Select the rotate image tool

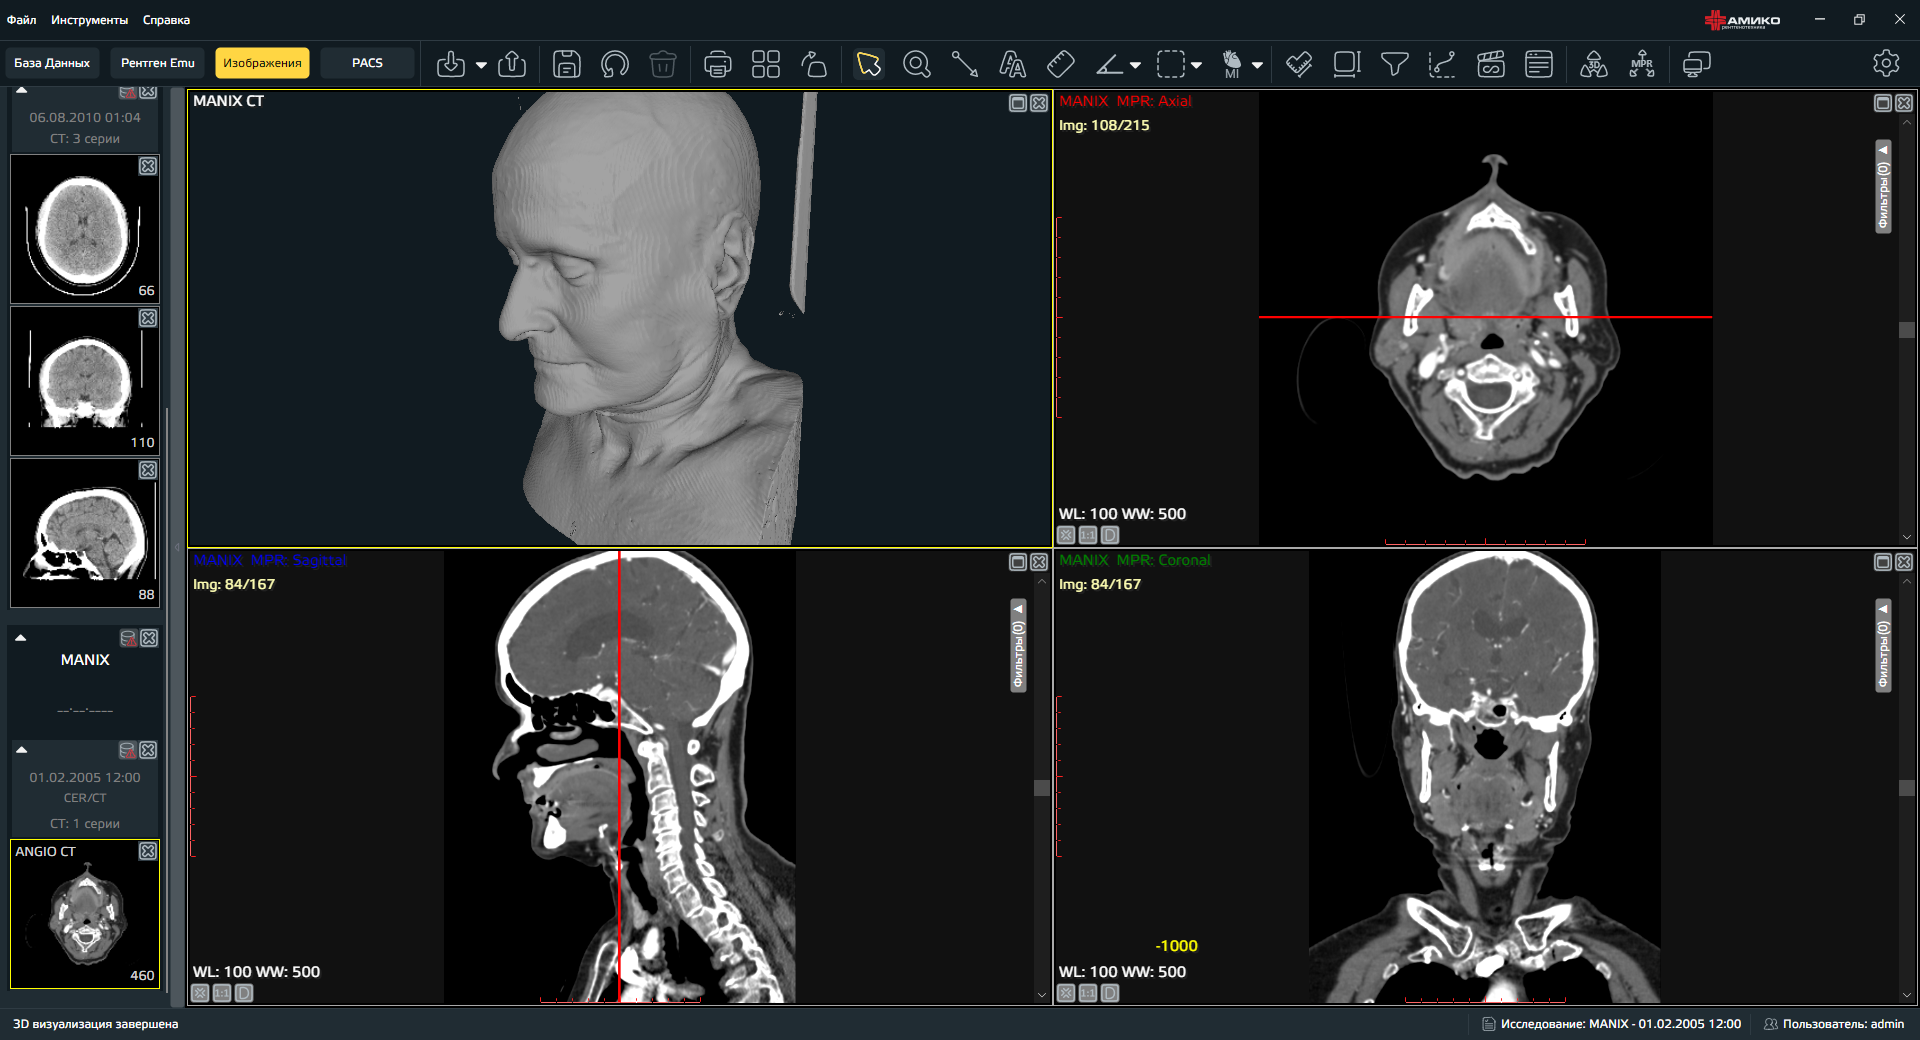[814, 64]
